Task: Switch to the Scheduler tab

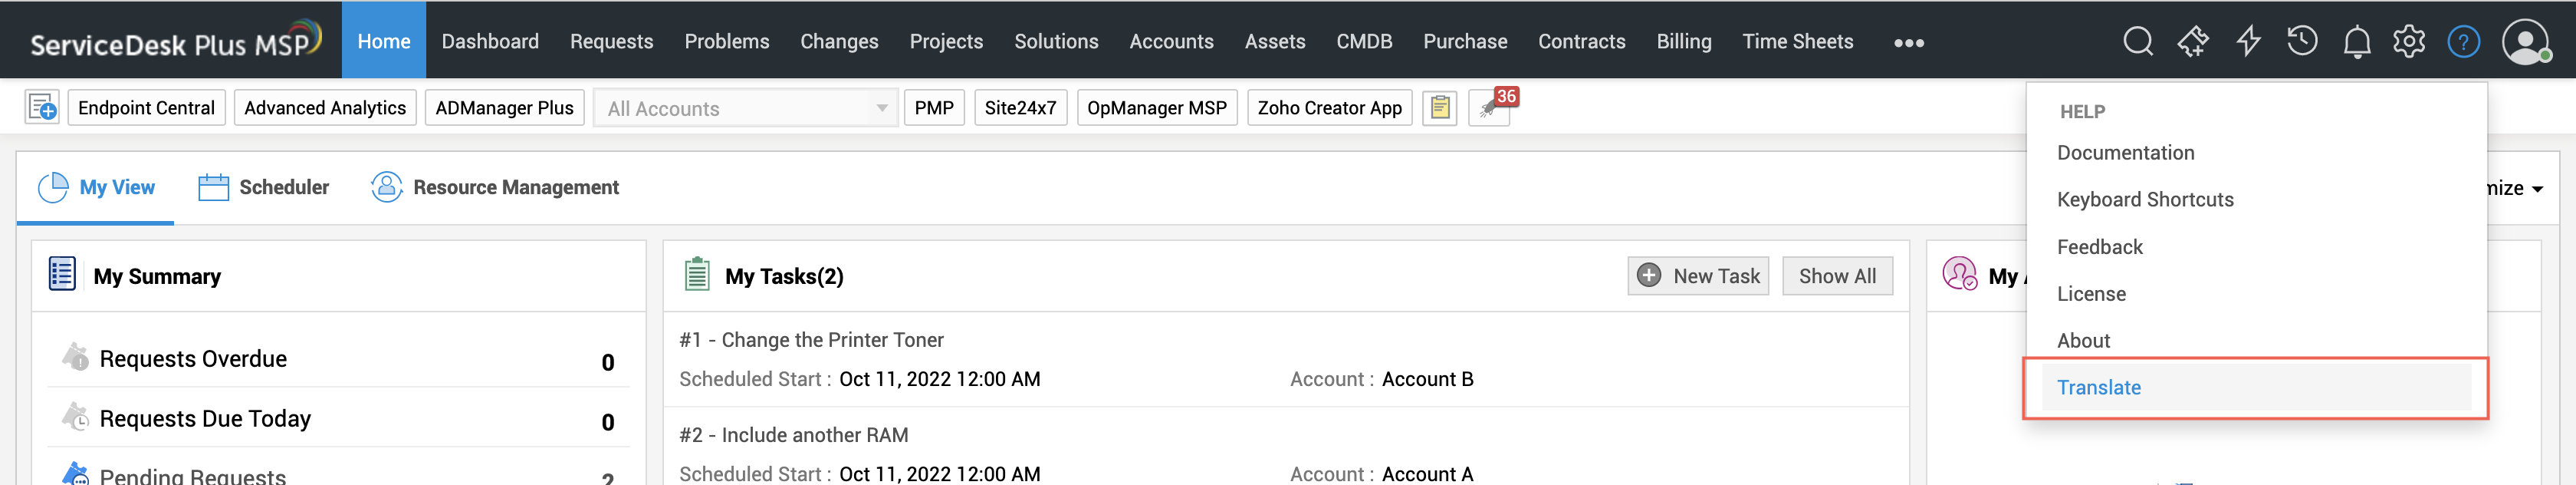Action: 264,187
